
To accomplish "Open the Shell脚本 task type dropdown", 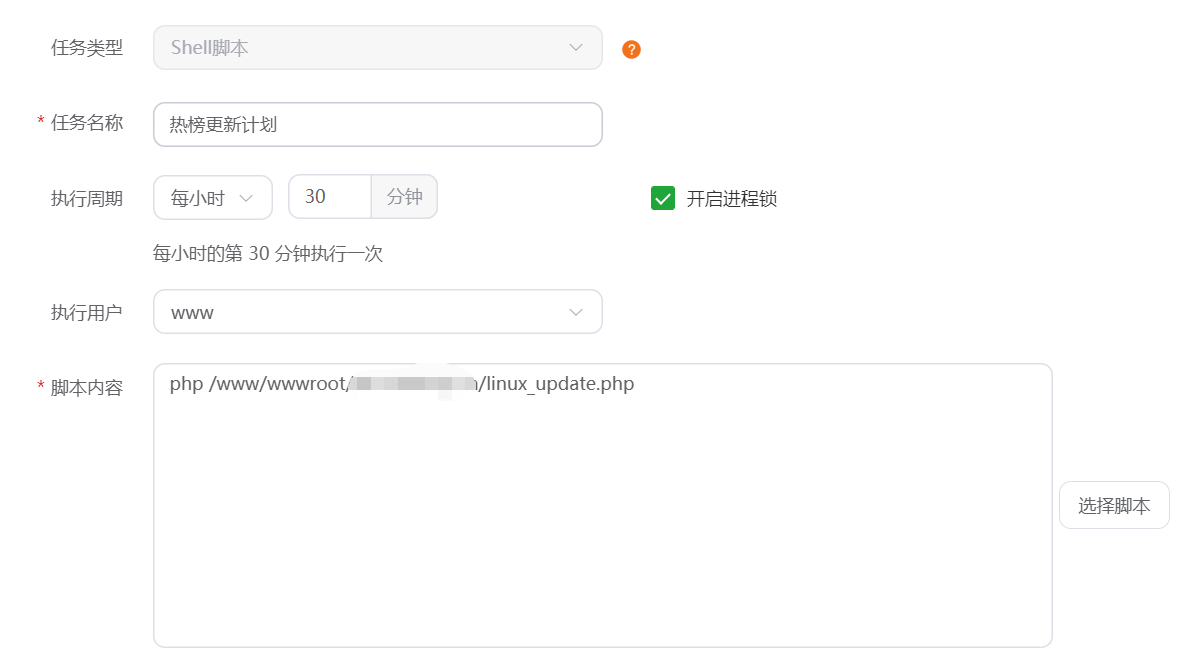I will click(x=377, y=47).
